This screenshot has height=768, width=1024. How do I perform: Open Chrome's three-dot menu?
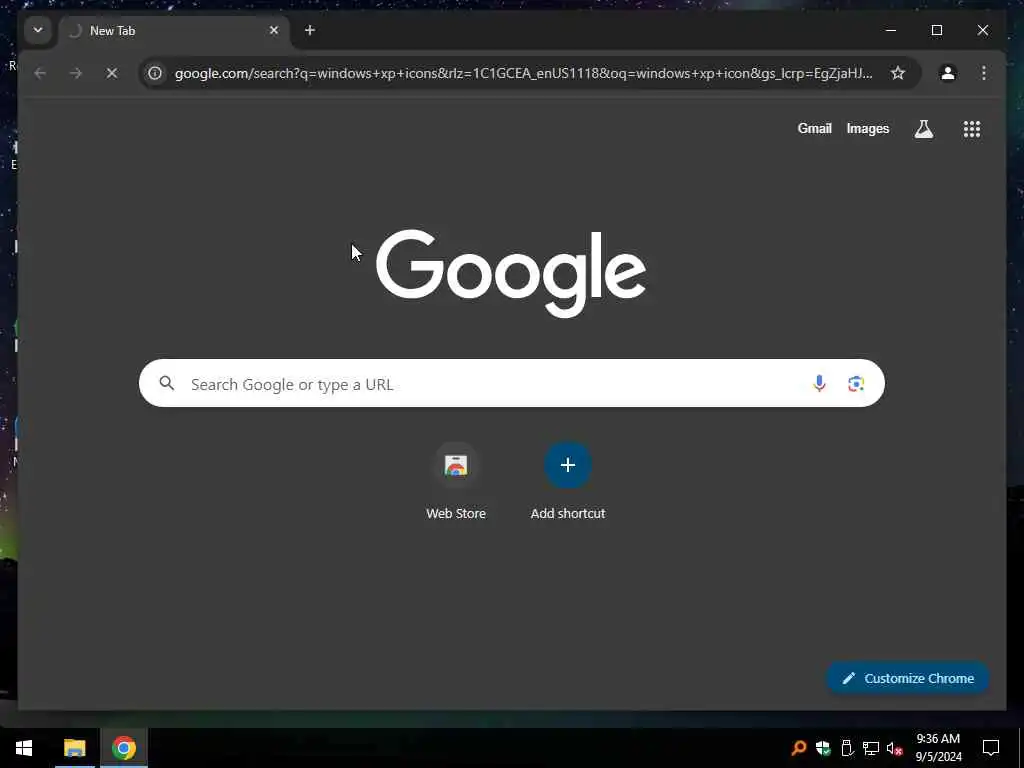click(984, 73)
